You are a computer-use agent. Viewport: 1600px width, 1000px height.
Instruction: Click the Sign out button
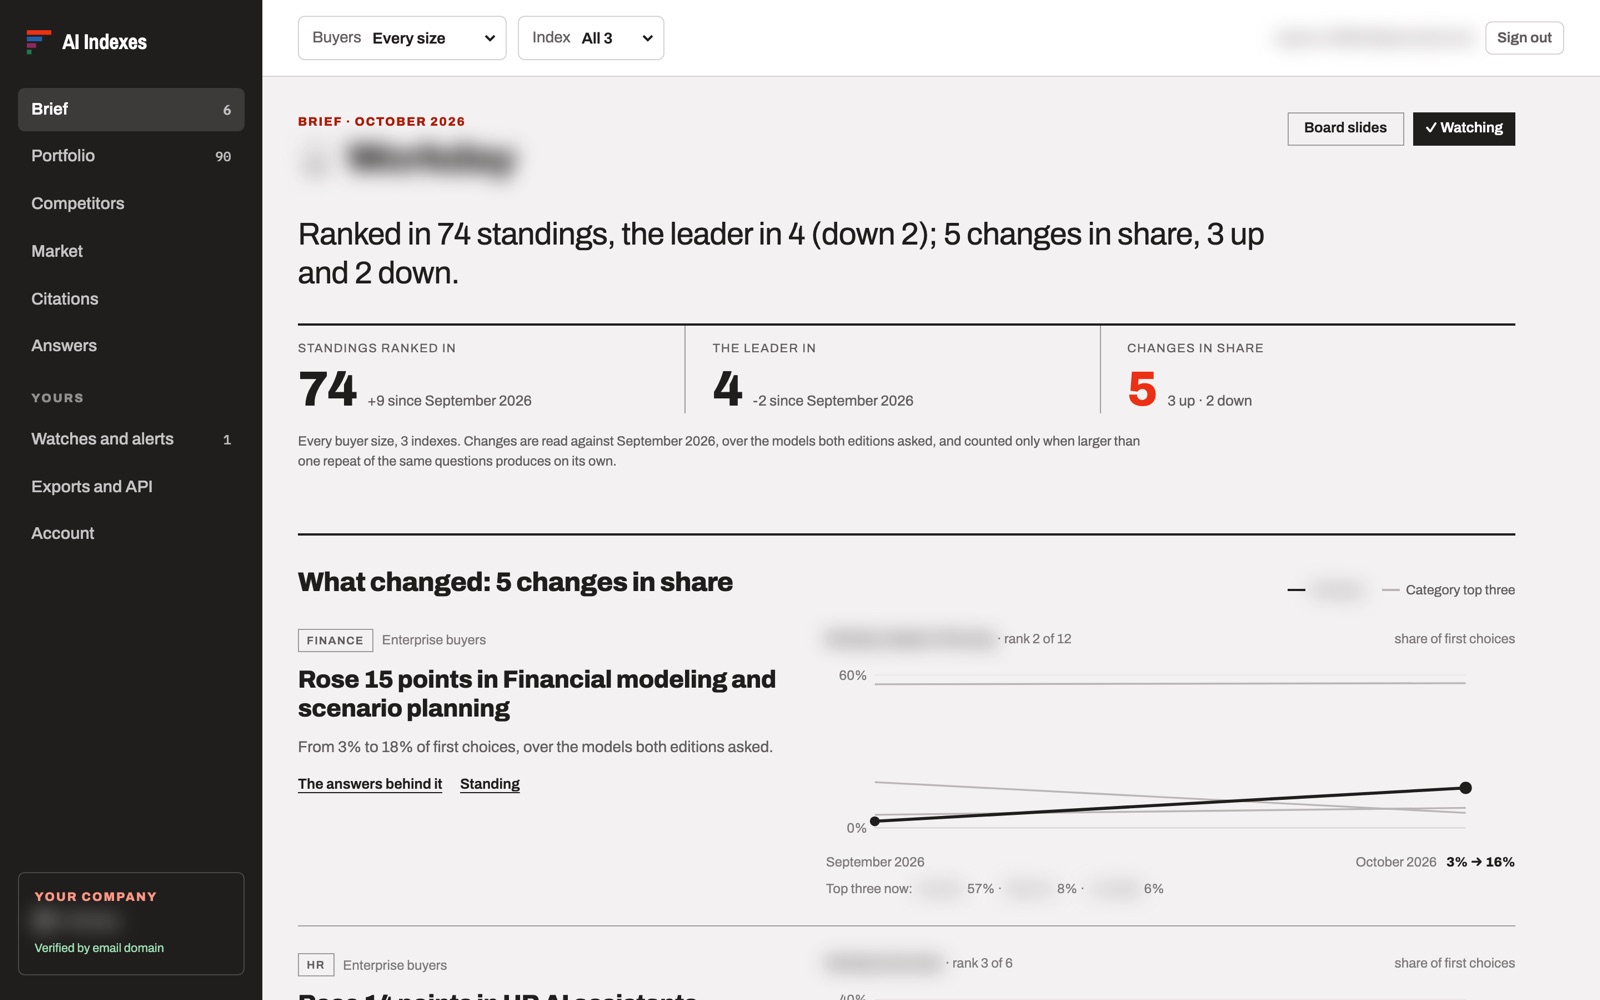tap(1524, 38)
